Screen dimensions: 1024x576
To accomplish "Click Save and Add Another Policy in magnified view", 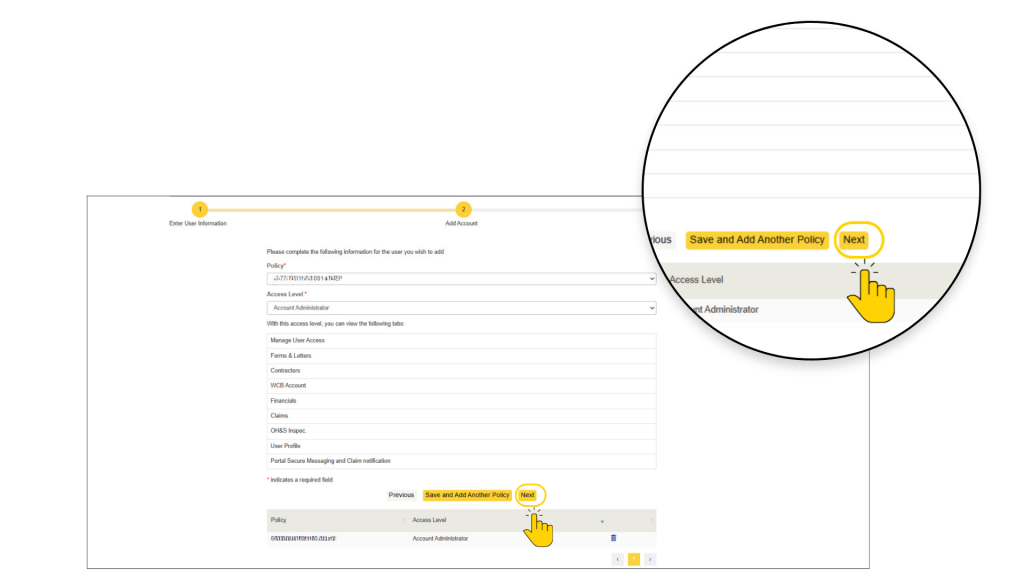I will tap(757, 240).
